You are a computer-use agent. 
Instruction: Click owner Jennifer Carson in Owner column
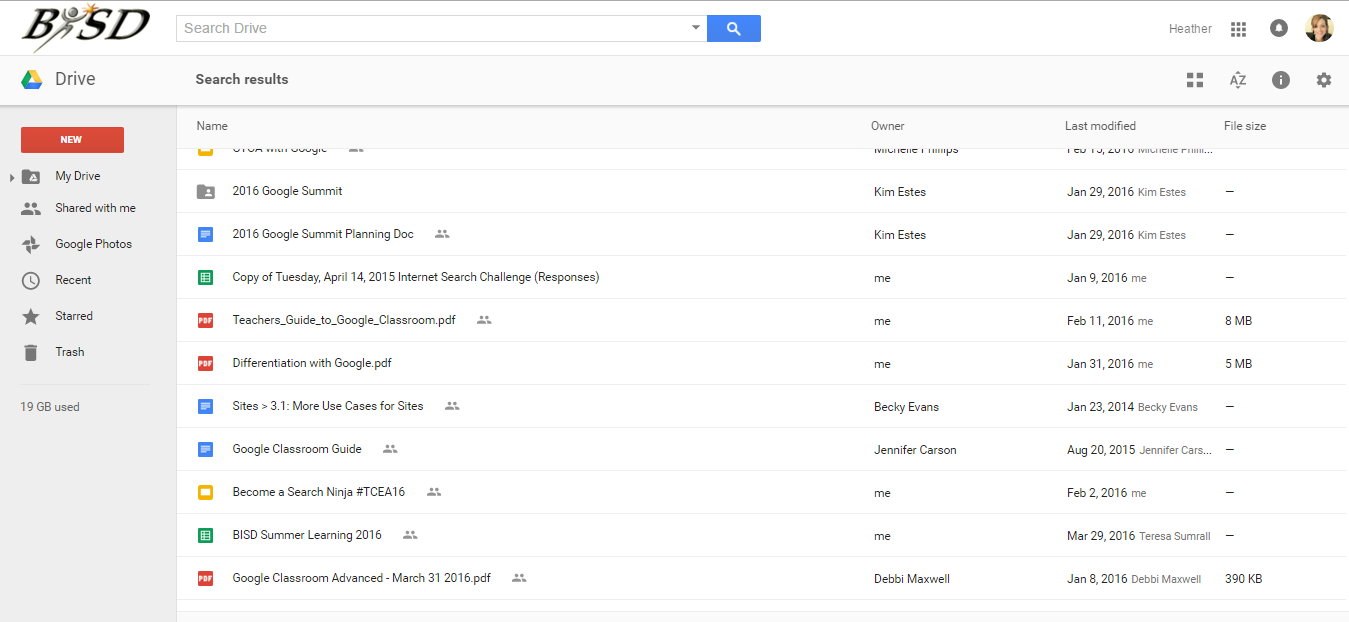click(x=915, y=450)
